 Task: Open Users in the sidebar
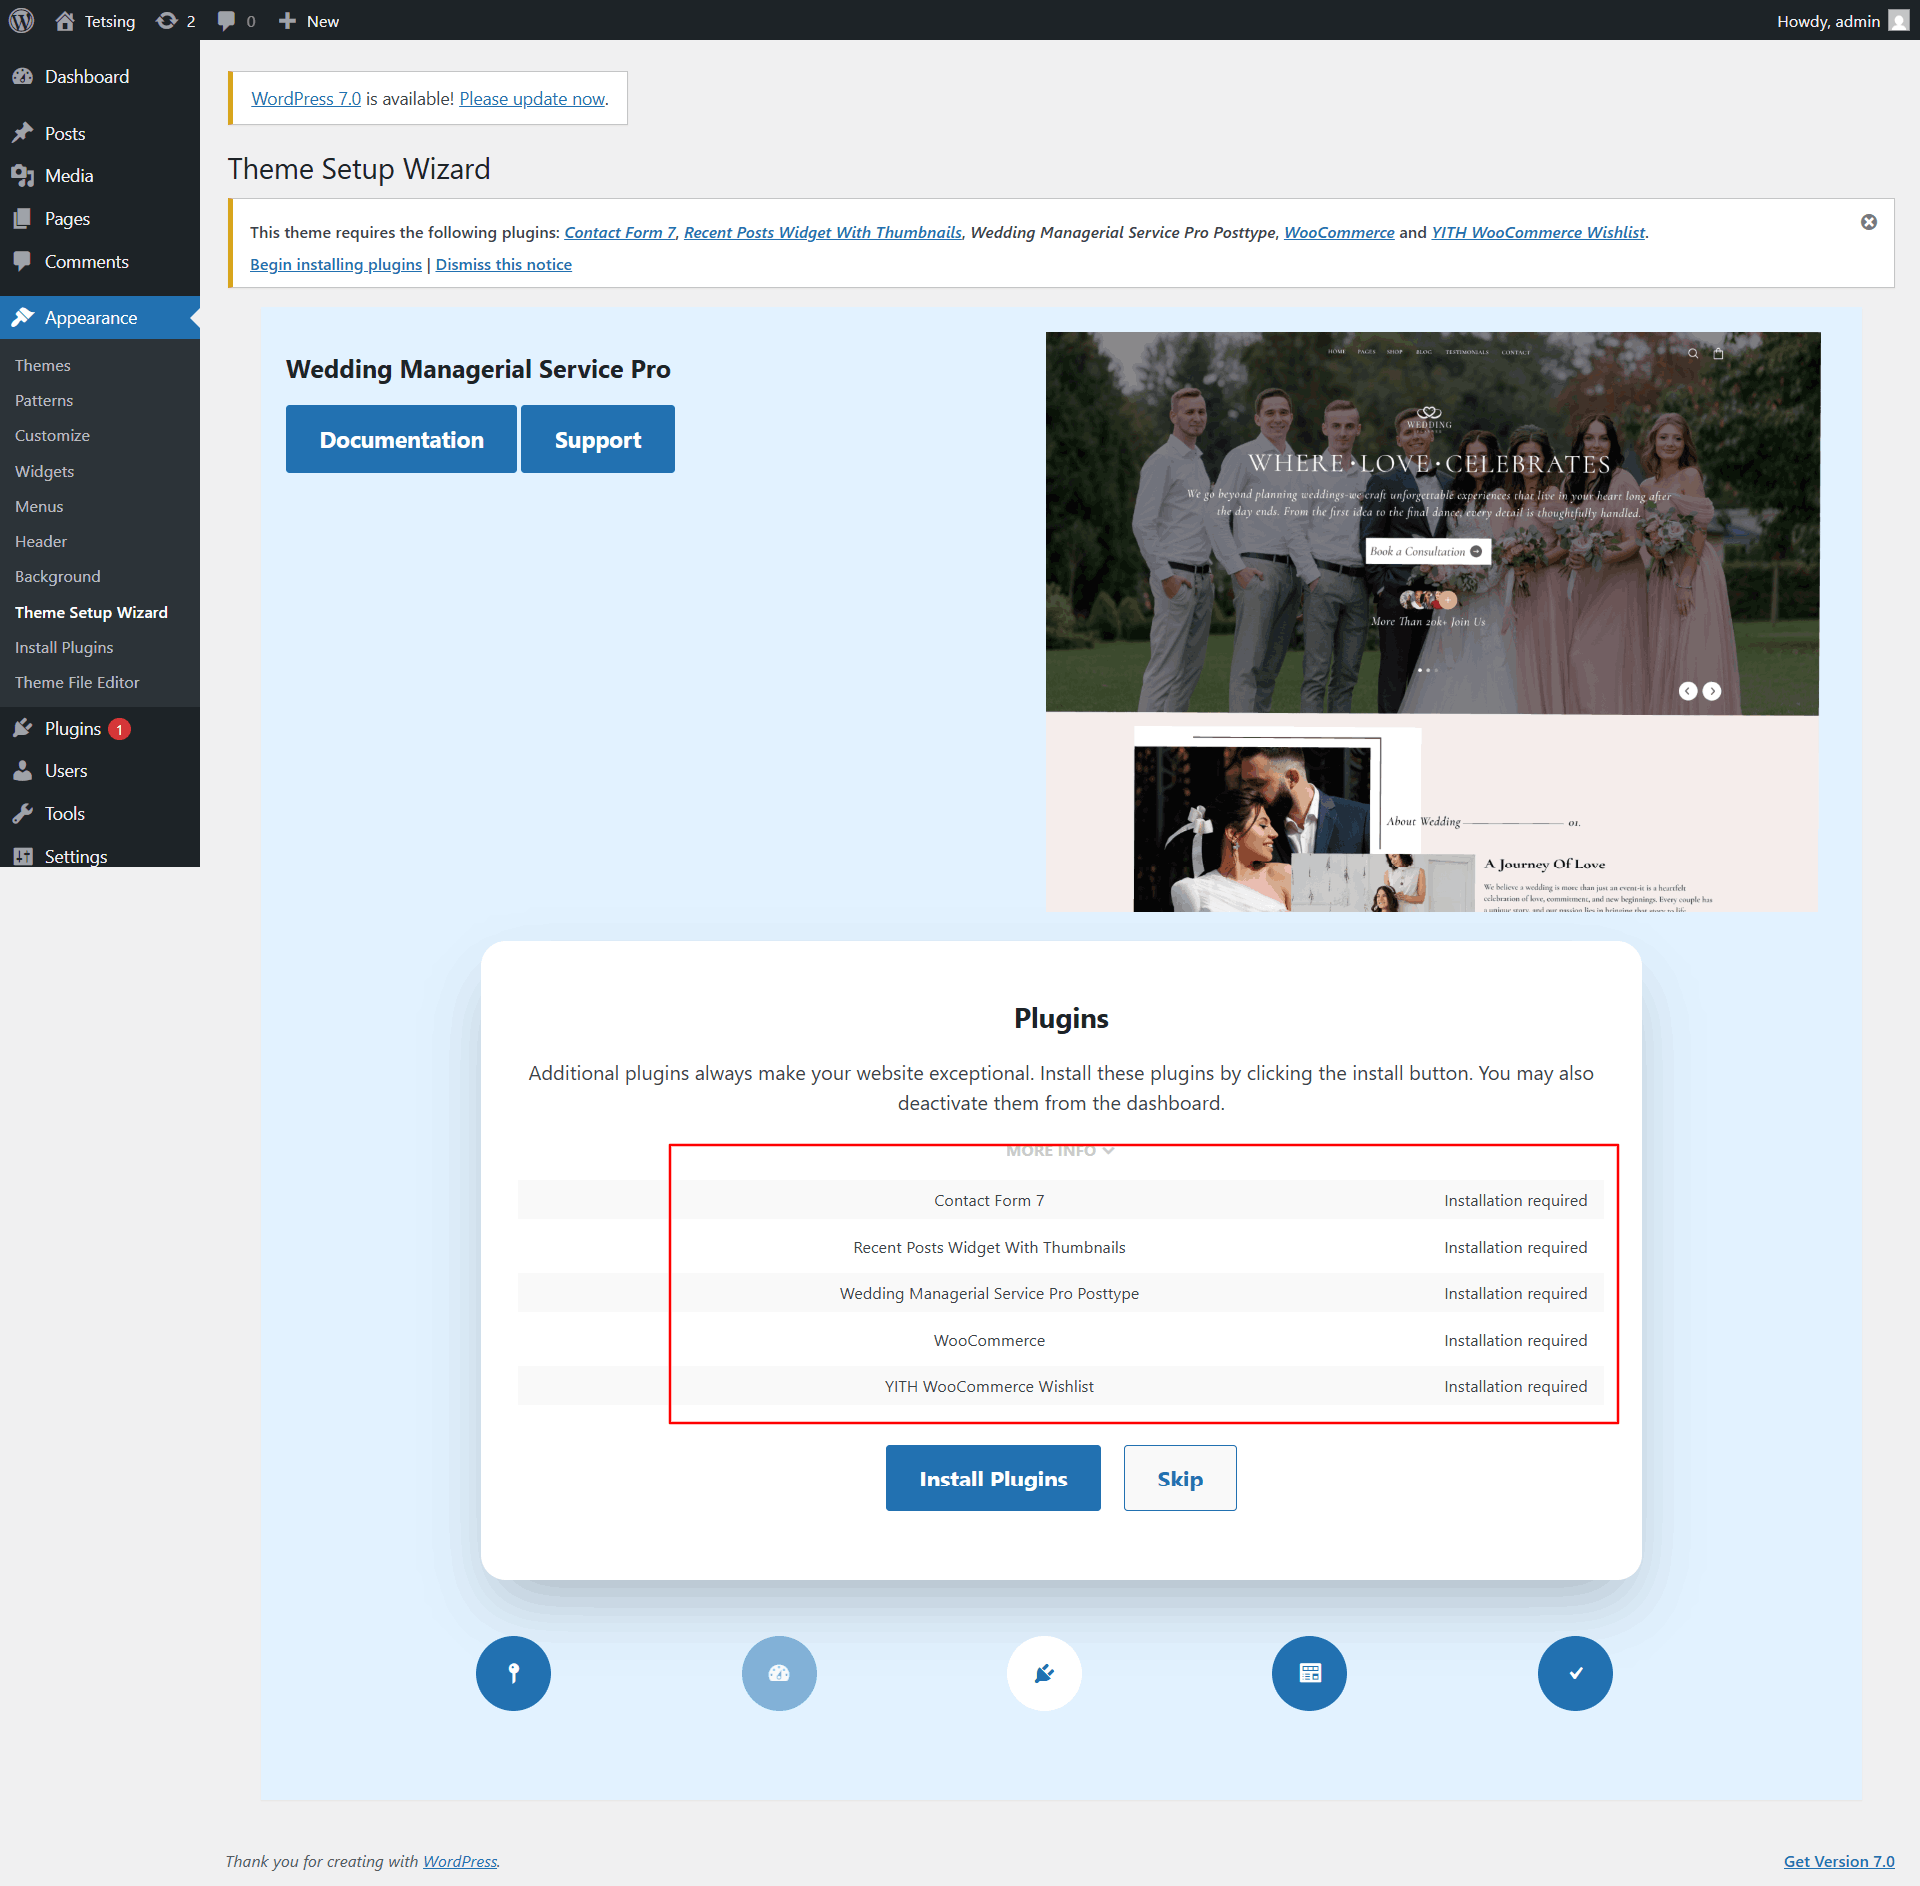pyautogui.click(x=100, y=771)
